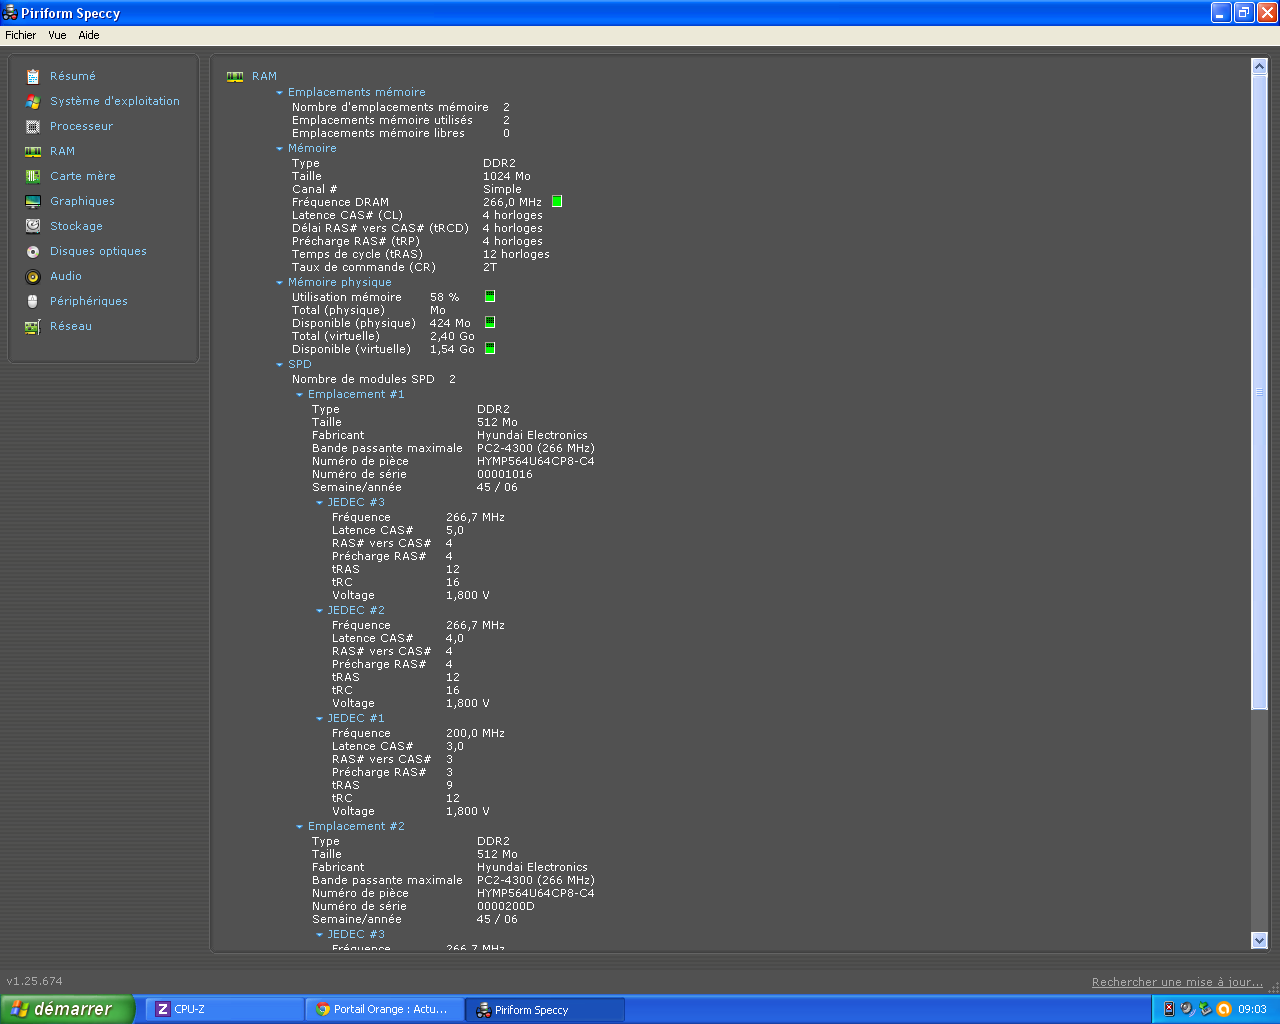Click Rechercher une mise à jour link
Viewport: 1280px width, 1024px height.
point(1177,982)
